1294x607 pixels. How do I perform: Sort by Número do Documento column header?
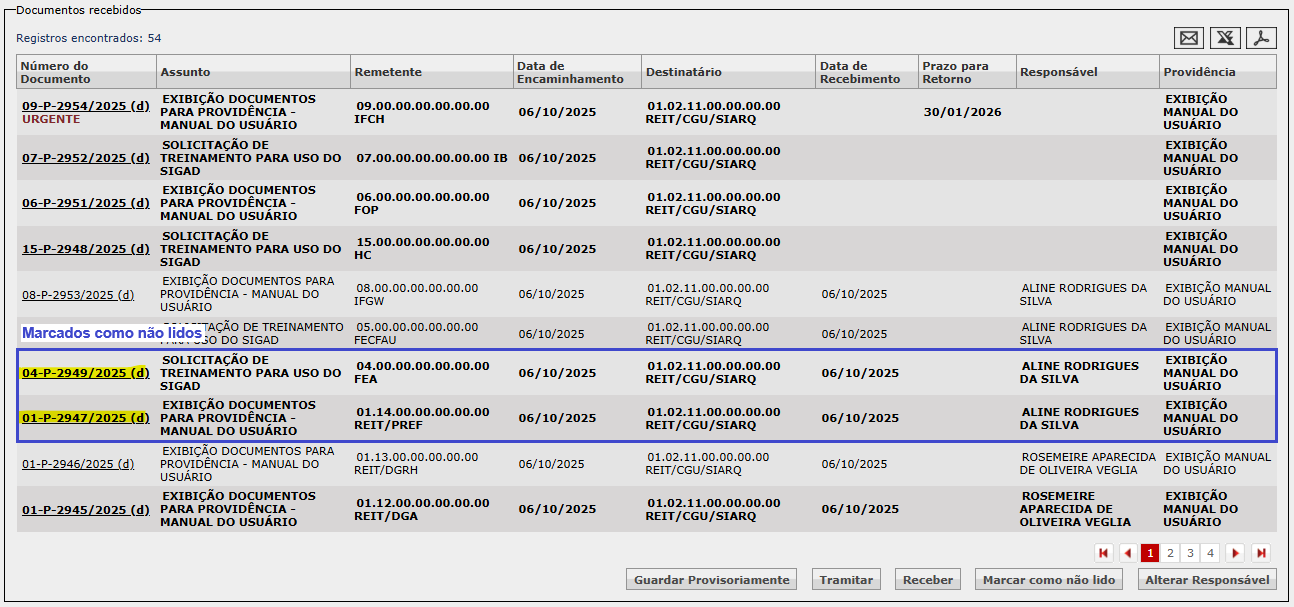tap(55, 72)
